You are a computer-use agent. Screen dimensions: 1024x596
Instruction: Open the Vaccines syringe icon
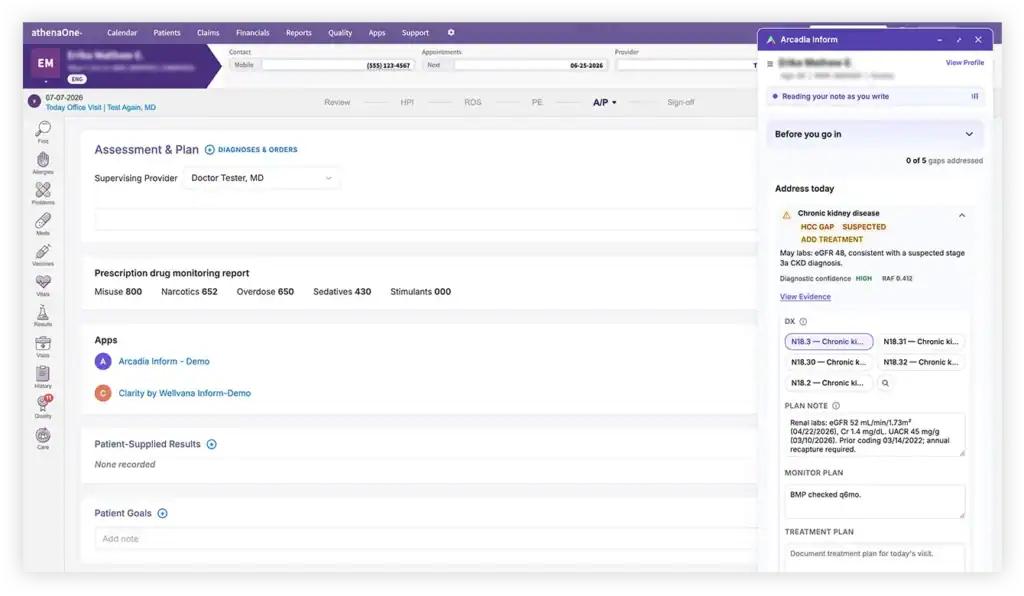pyautogui.click(x=43, y=255)
